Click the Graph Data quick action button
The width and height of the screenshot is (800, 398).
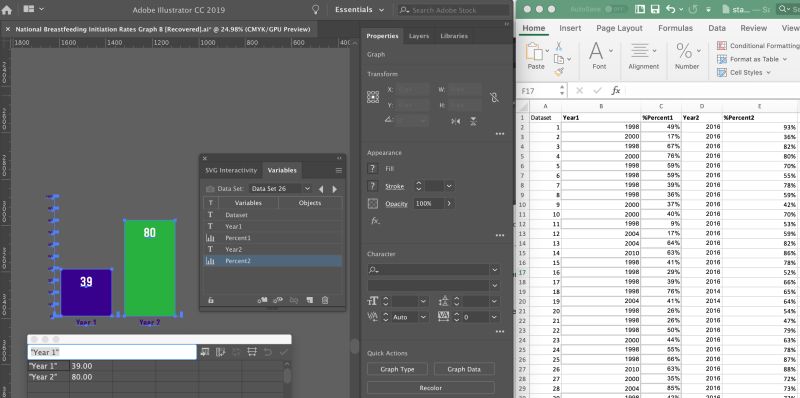[x=464, y=369]
